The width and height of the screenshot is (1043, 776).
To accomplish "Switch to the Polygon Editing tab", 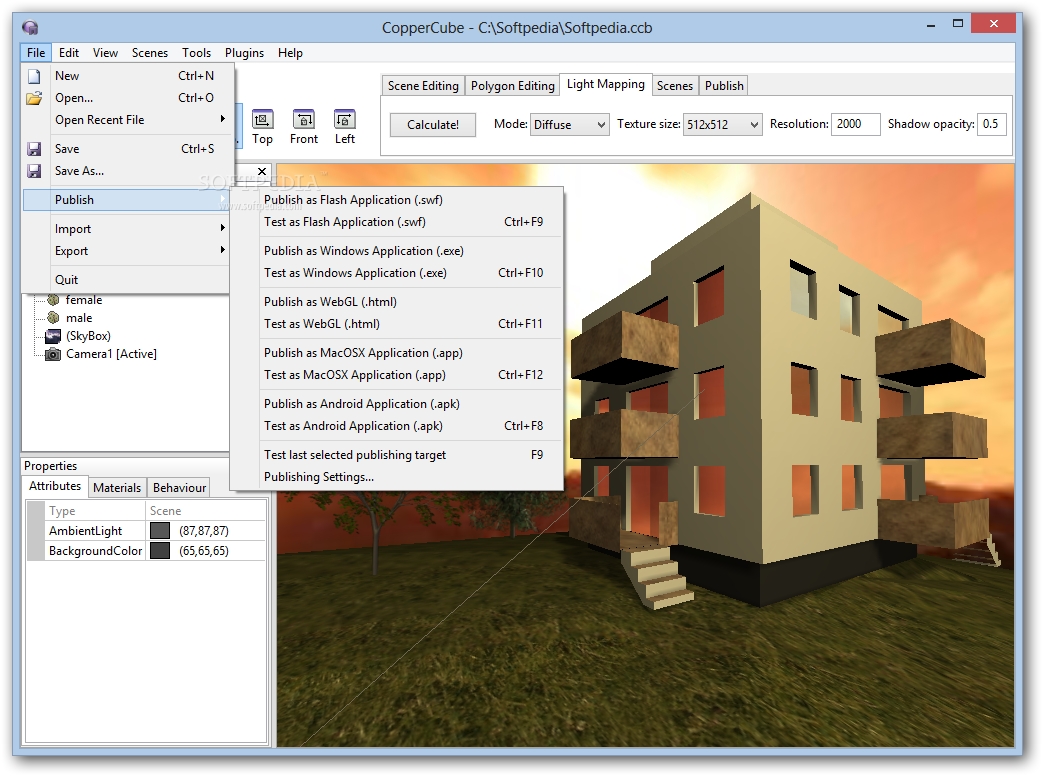I will tap(512, 86).
